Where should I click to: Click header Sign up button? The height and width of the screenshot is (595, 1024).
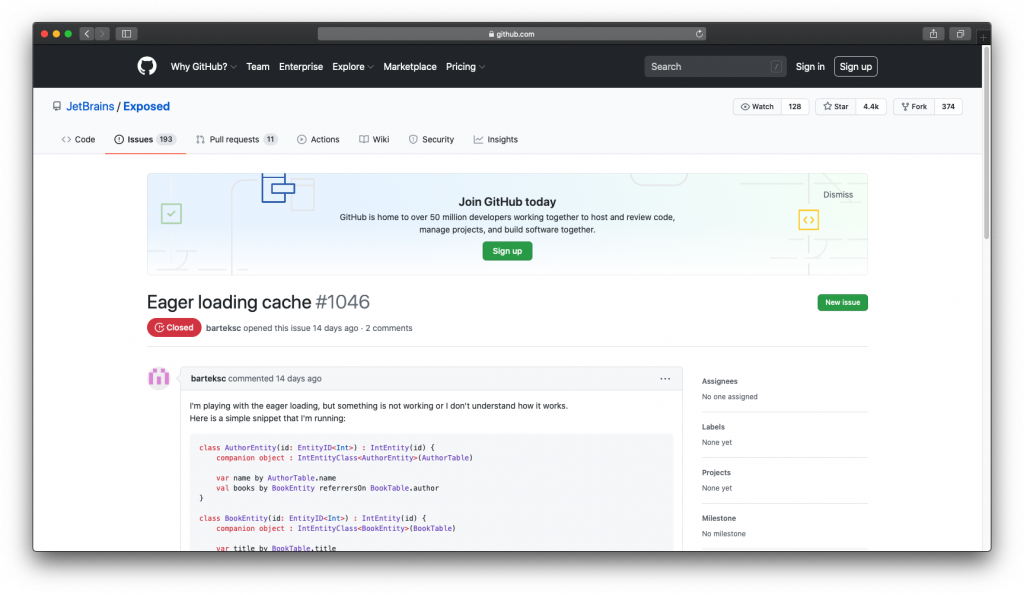point(856,67)
